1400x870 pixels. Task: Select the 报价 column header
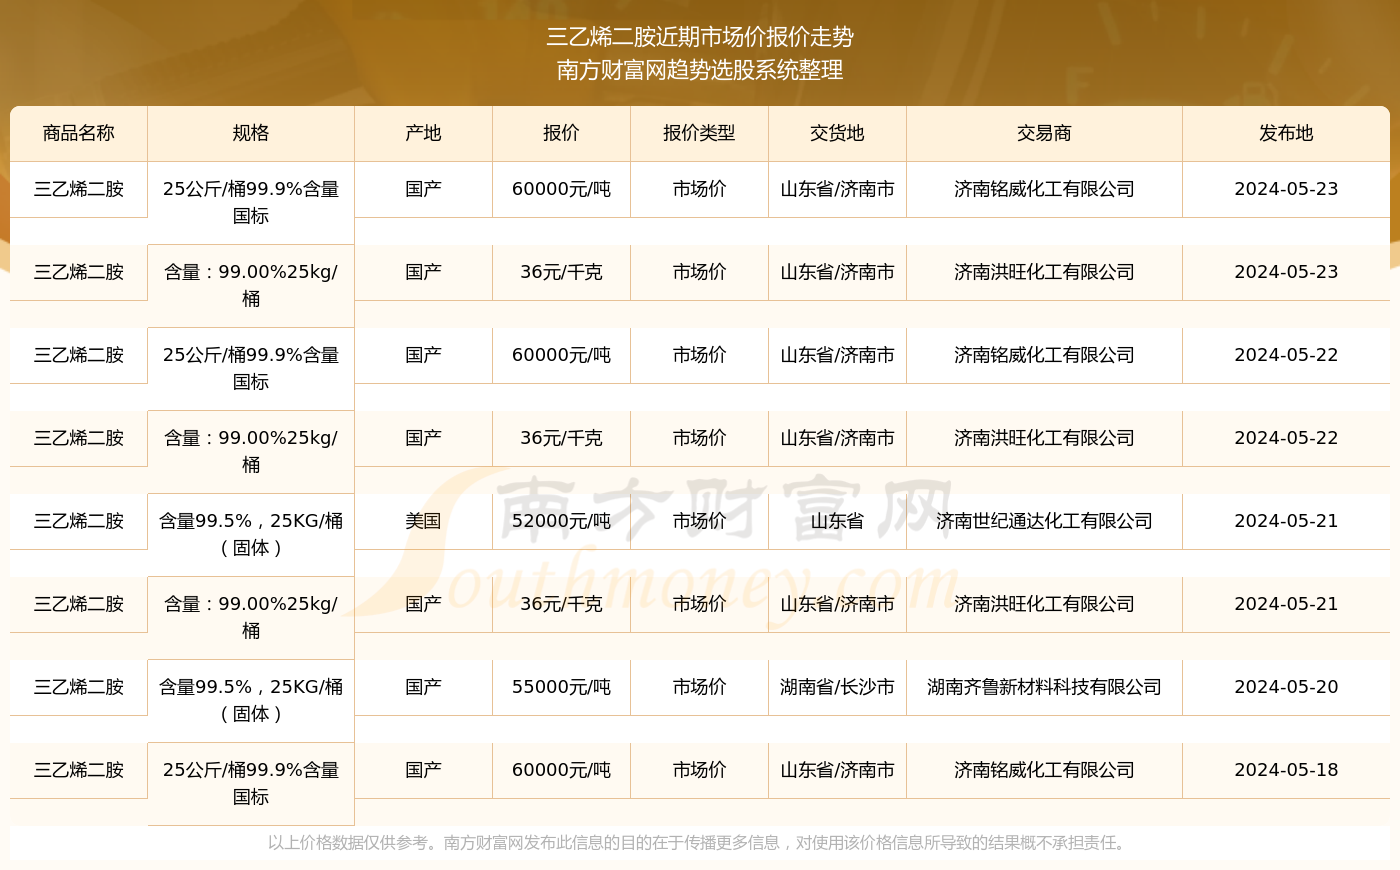tap(561, 133)
